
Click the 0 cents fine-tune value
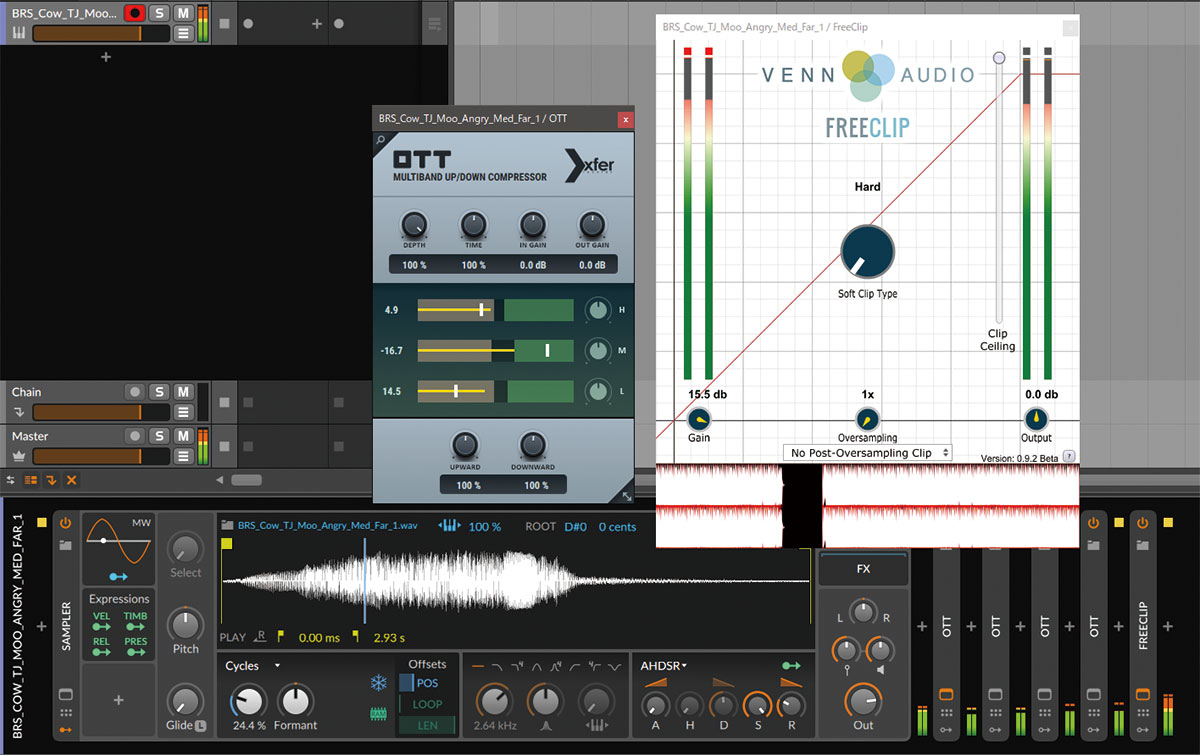617,526
